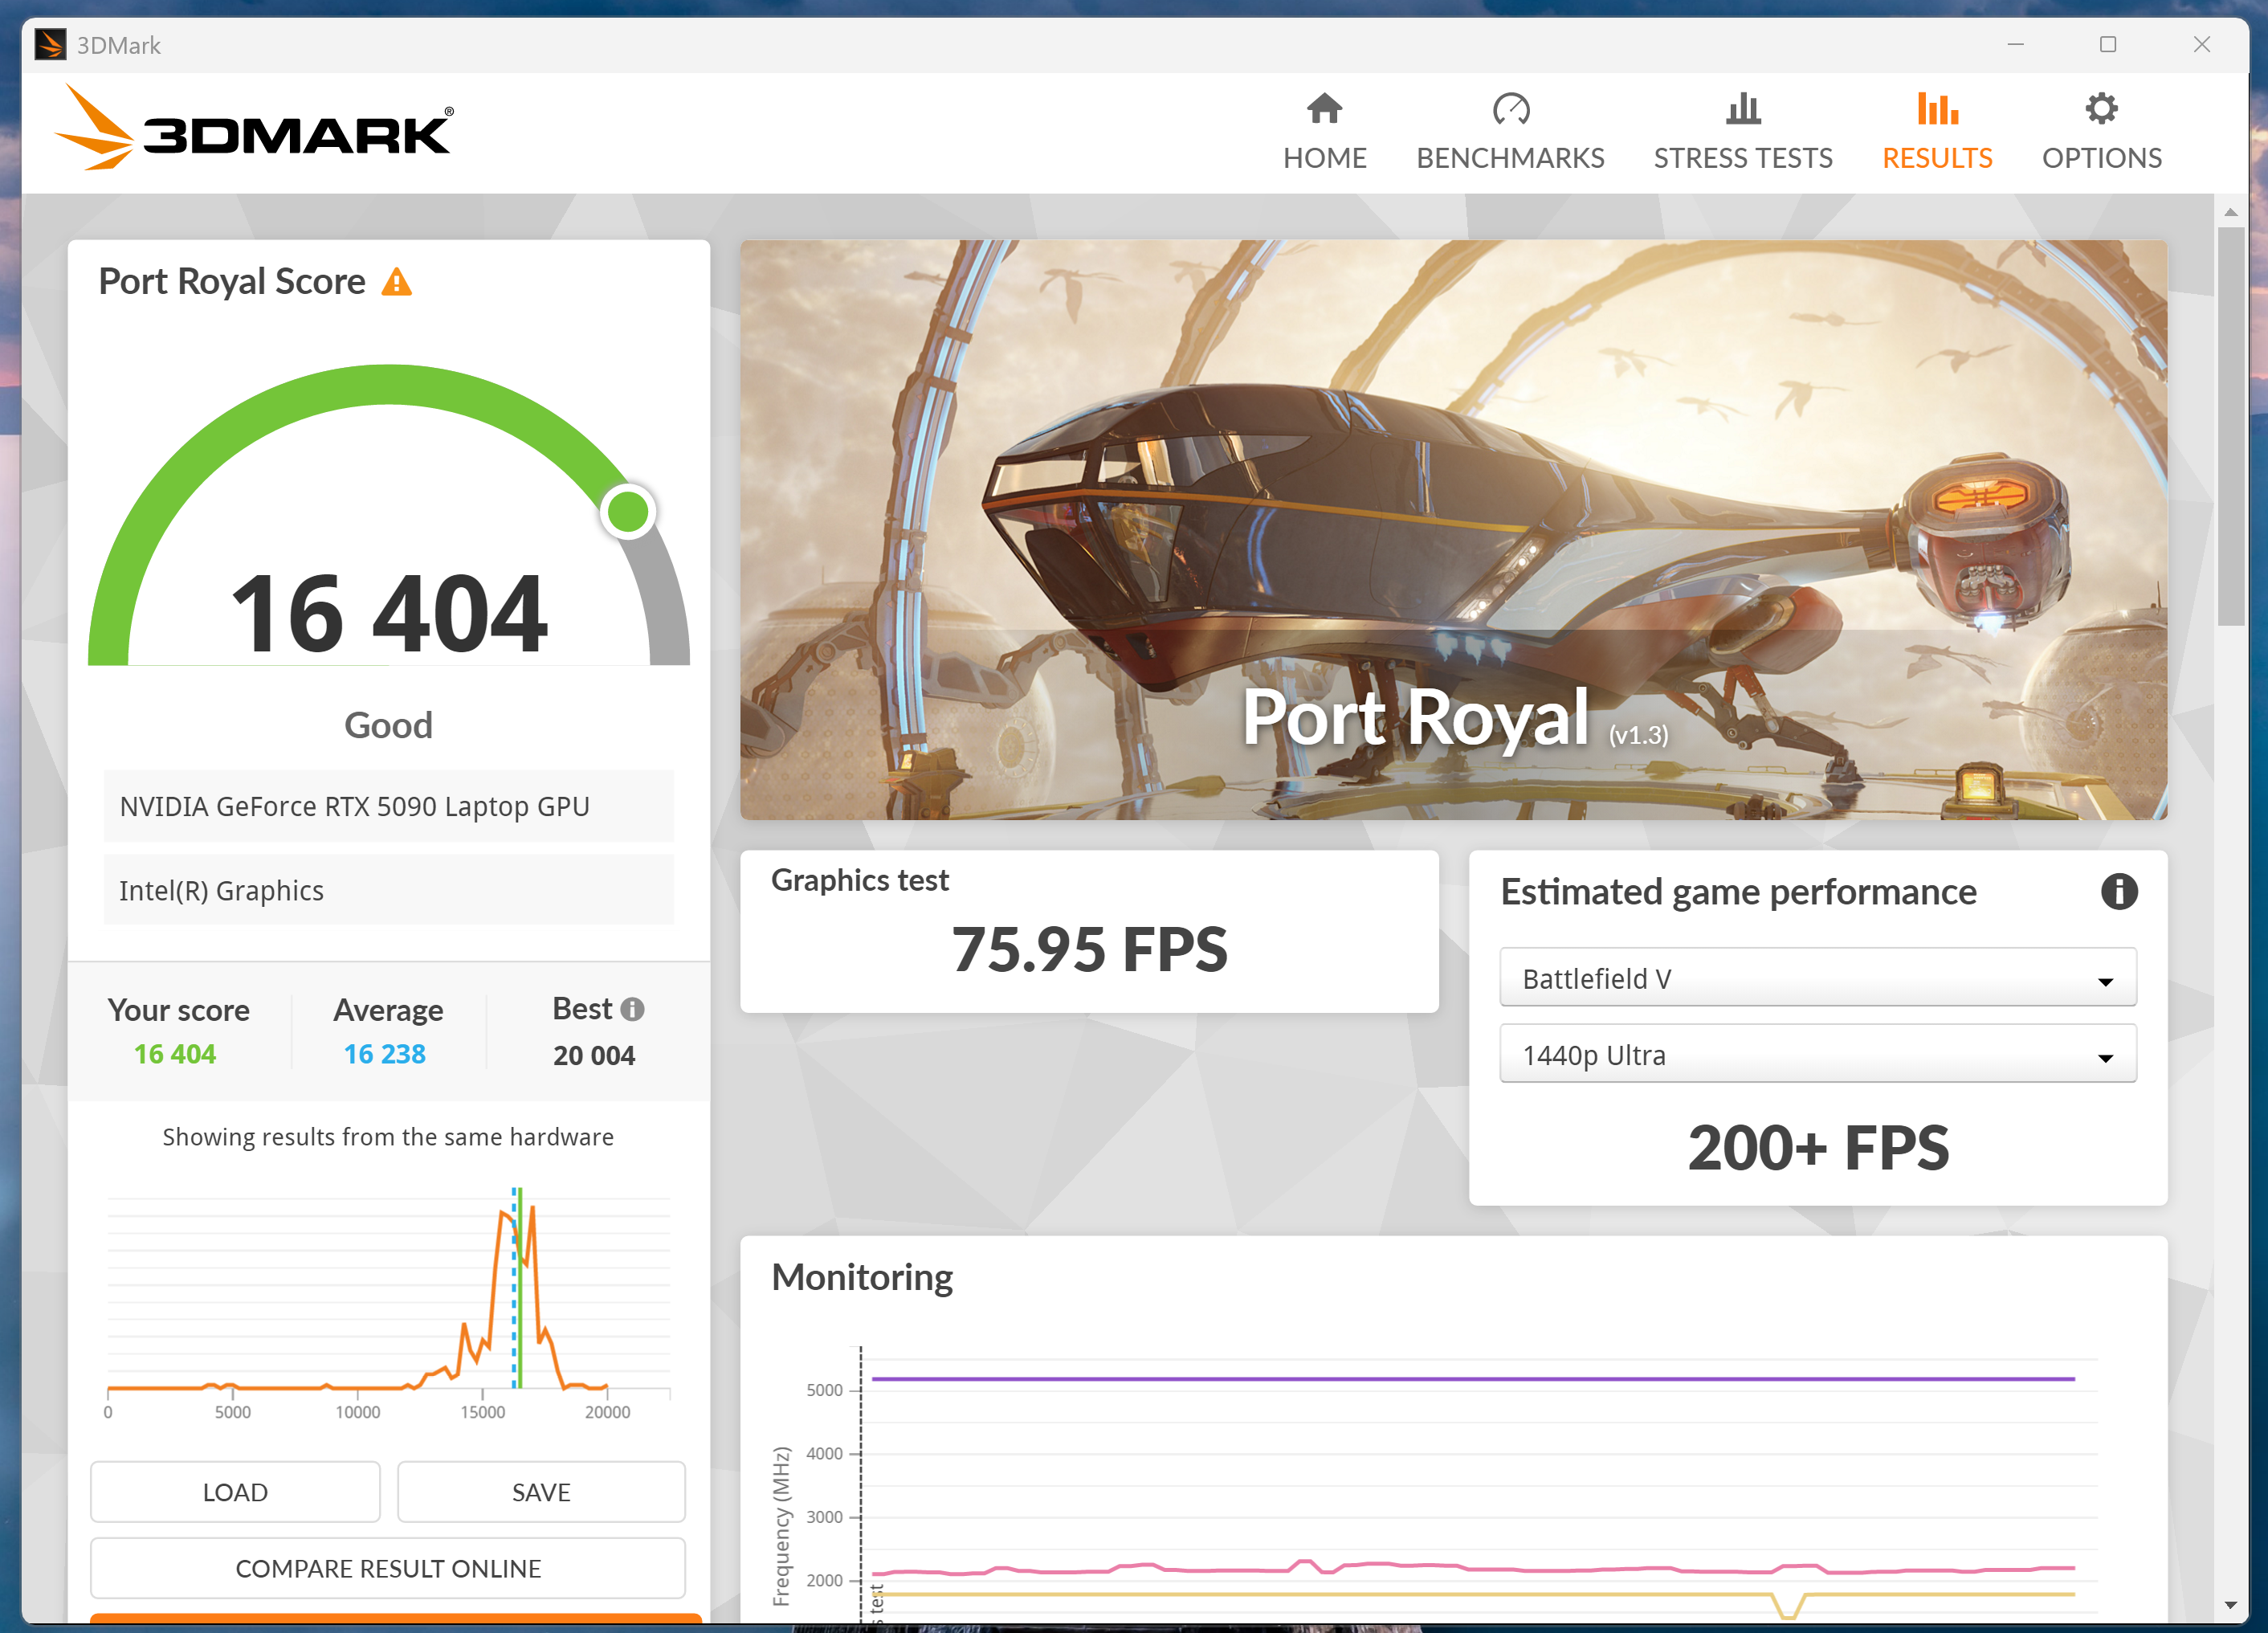
Task: Click the Results orange bars icon
Action: (x=1937, y=108)
